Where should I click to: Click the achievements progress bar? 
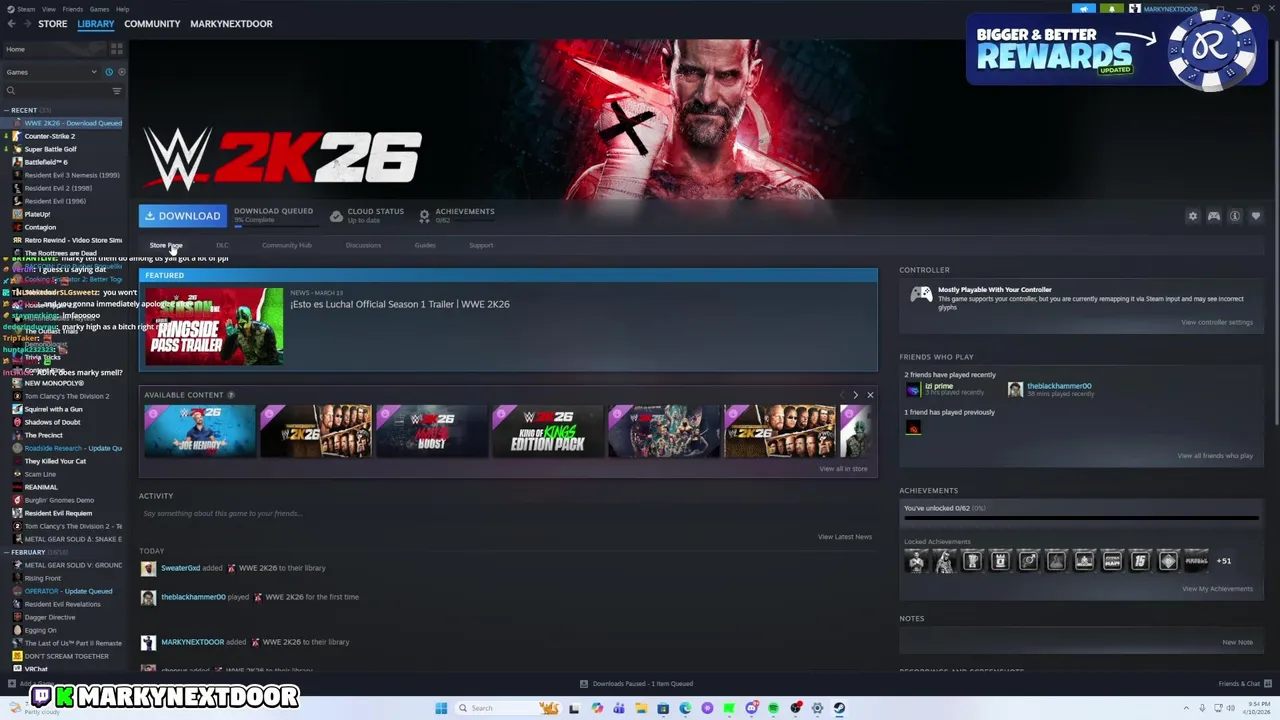pos(1081,519)
